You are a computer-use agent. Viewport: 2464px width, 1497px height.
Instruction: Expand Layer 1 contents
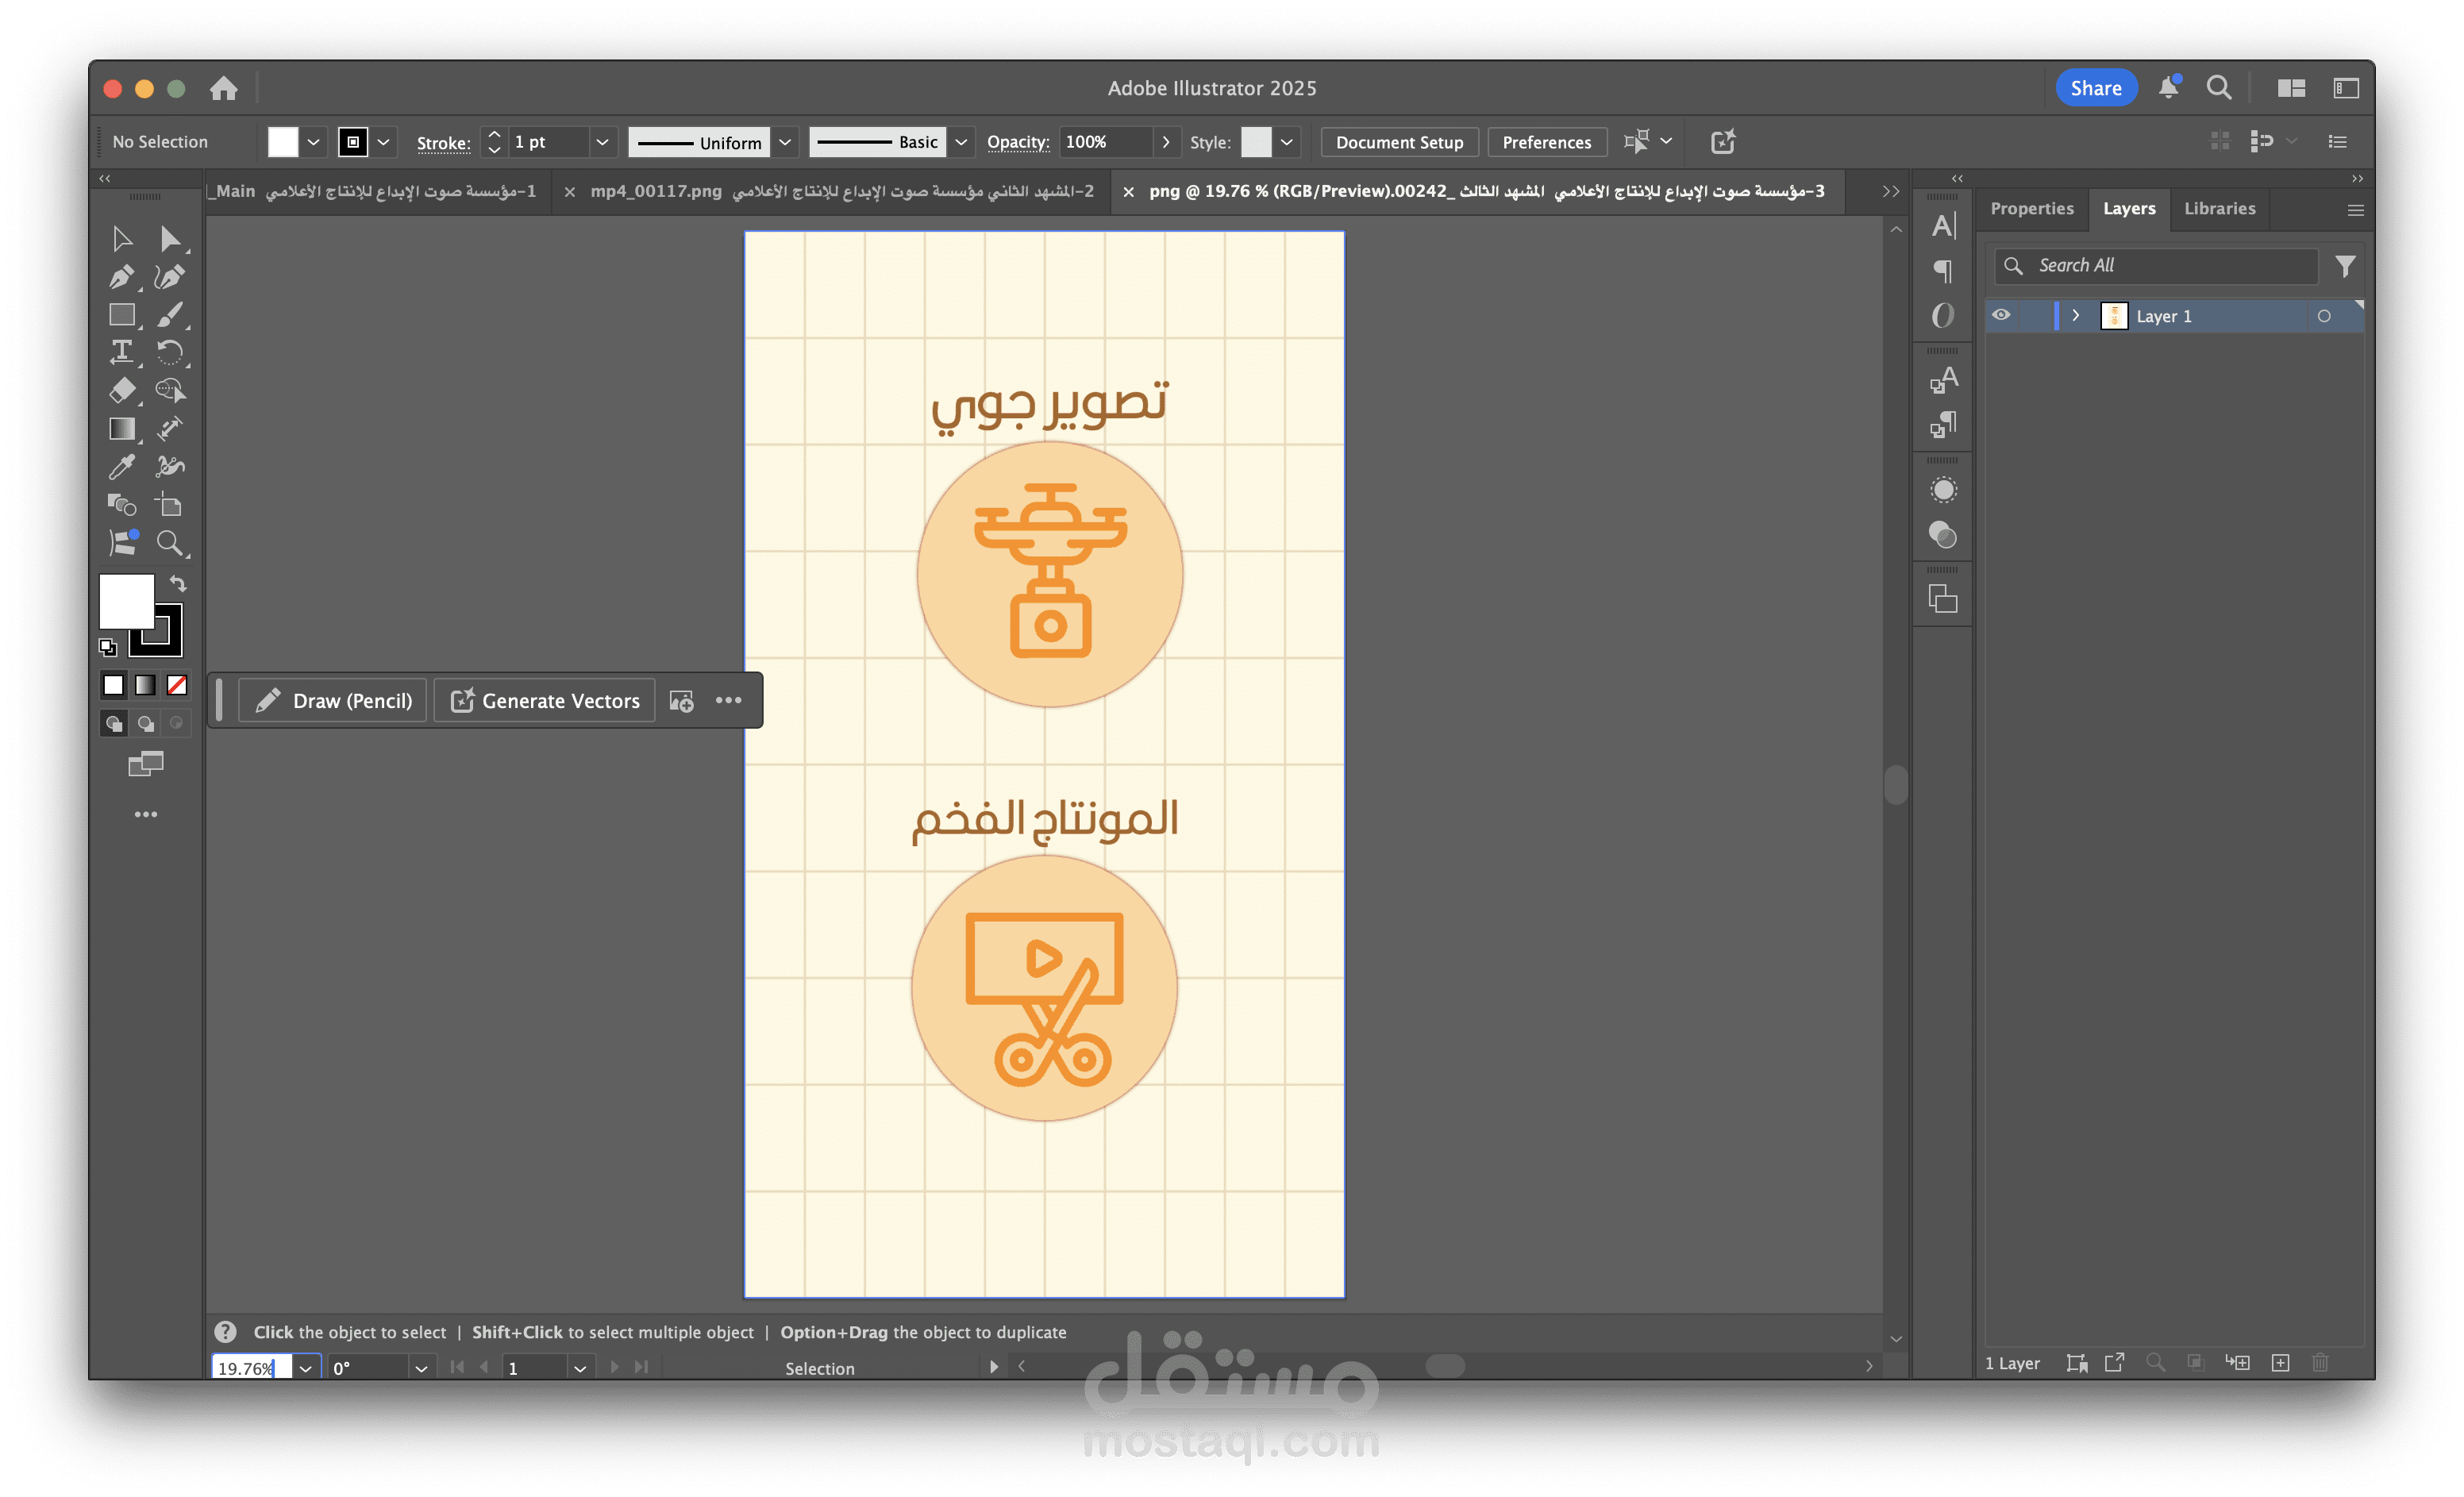click(x=2076, y=315)
